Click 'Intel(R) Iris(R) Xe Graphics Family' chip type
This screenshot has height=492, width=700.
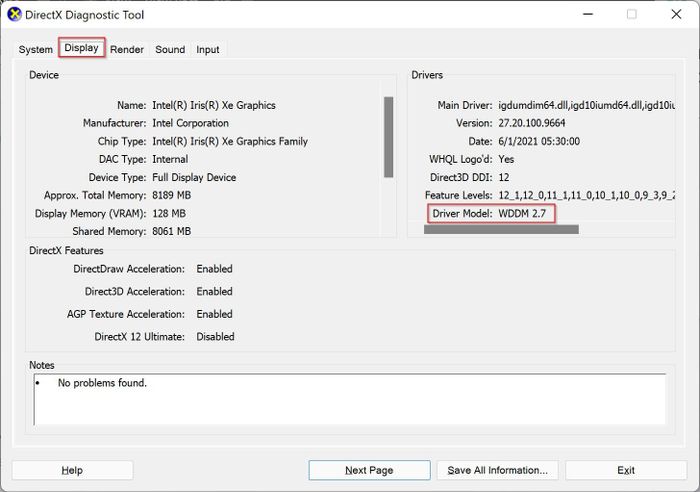(x=230, y=142)
